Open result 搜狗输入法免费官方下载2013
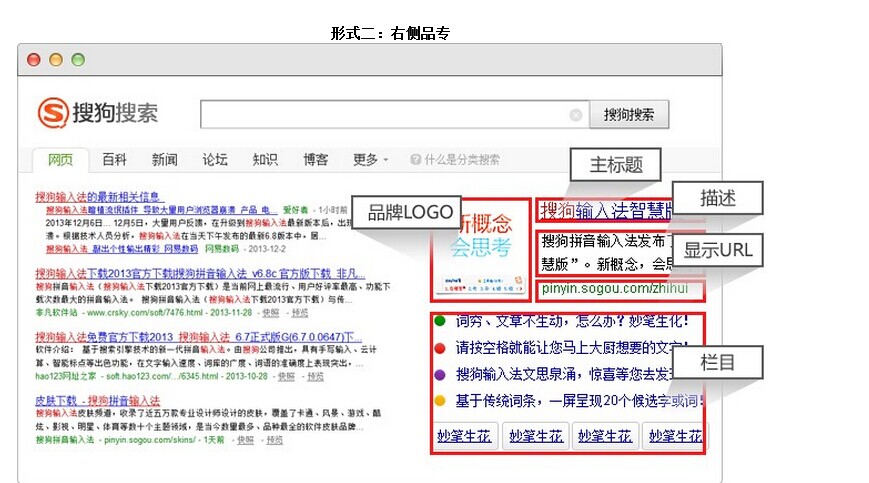Screen dimensions: 869x483 (198, 337)
